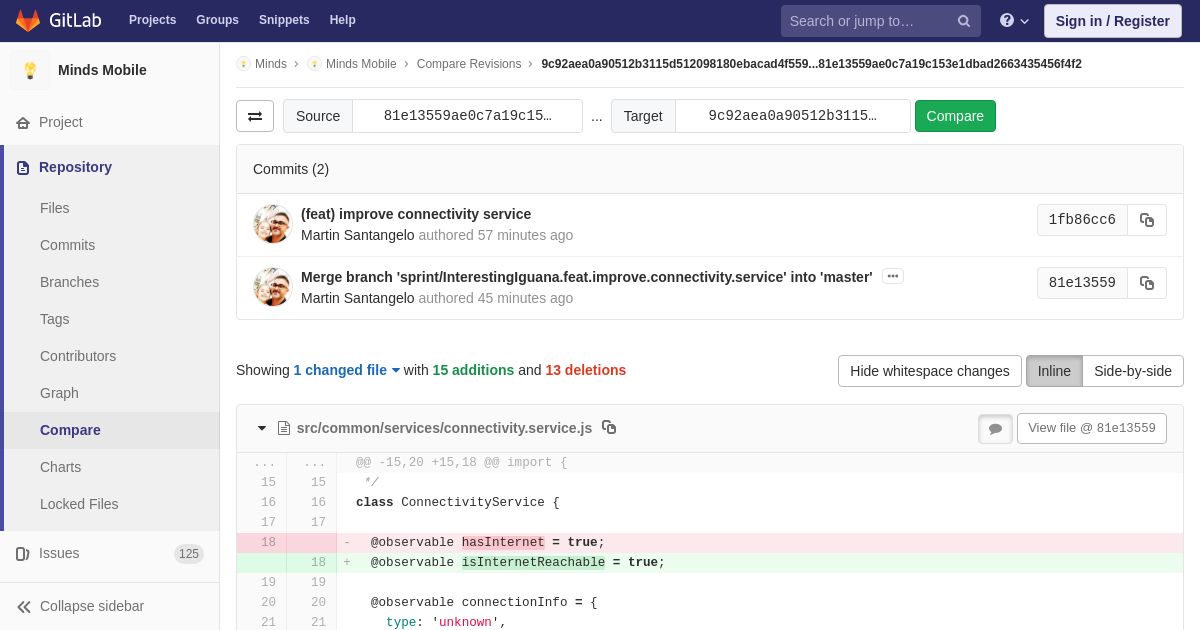Viewport: 1200px width, 630px height.
Task: Click Minds Mobile sidebar project title
Action: click(x=102, y=70)
